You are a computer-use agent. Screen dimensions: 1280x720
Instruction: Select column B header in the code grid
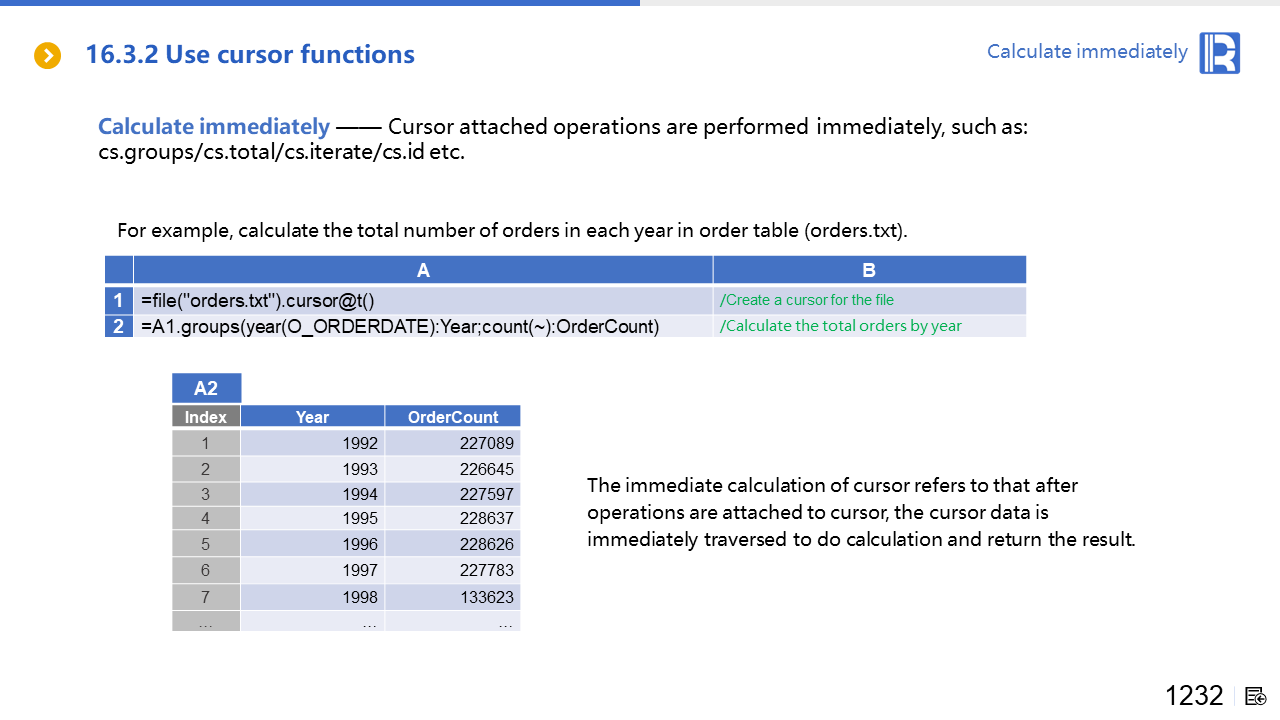[x=869, y=270]
